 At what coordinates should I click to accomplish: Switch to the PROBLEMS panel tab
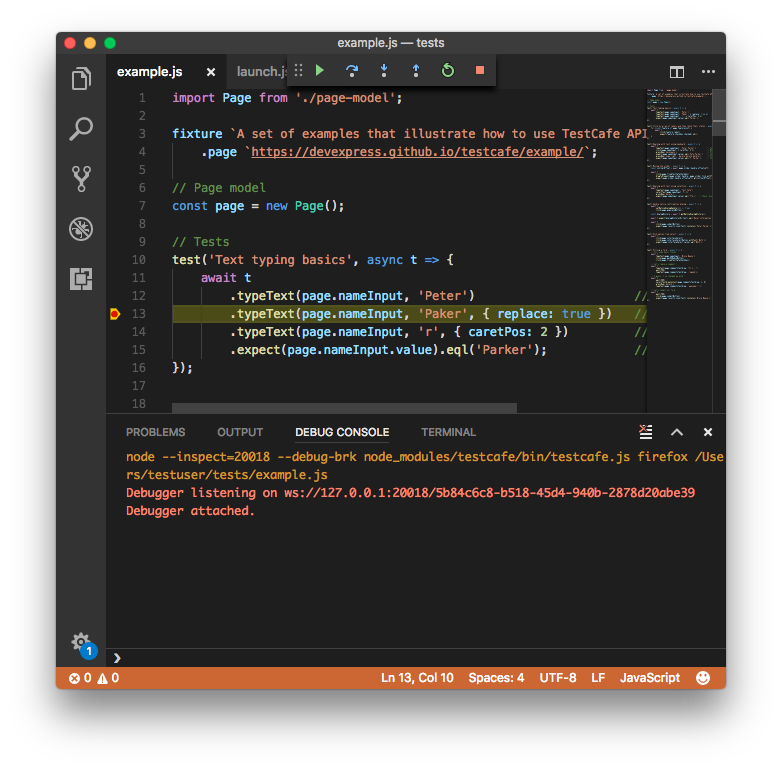click(x=155, y=432)
